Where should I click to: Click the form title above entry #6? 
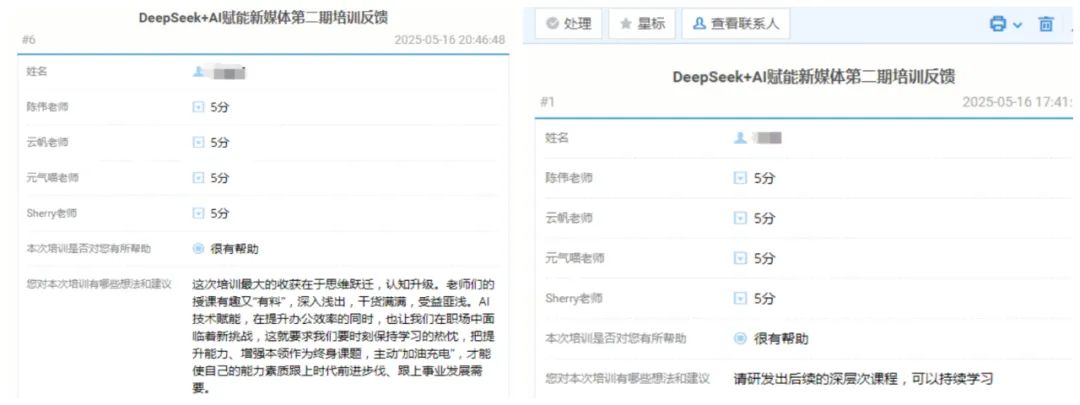[x=263, y=18]
